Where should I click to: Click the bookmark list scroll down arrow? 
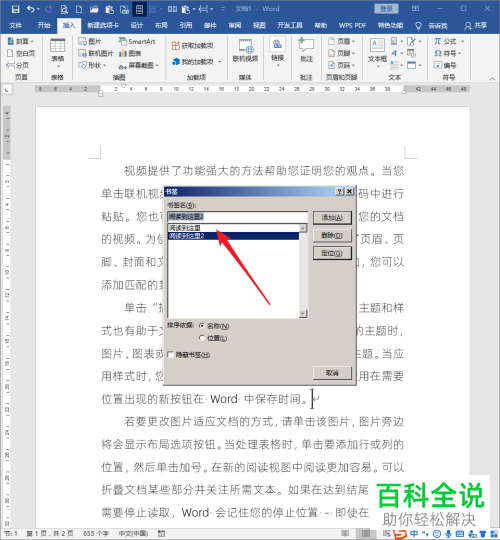pyautogui.click(x=303, y=313)
